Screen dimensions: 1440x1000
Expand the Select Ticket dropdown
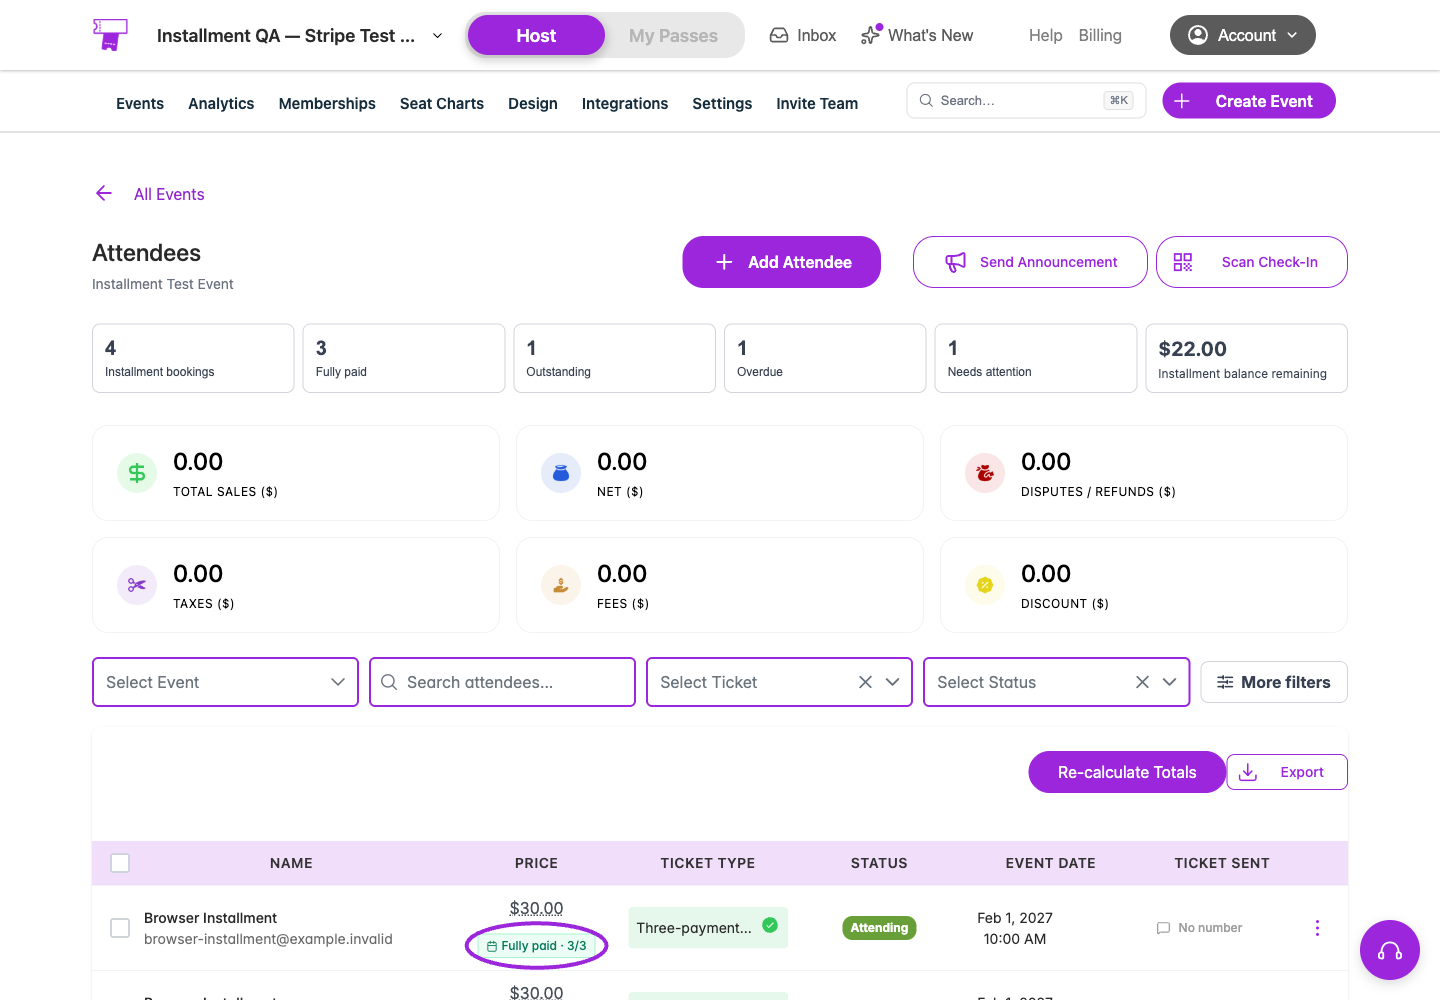(893, 682)
